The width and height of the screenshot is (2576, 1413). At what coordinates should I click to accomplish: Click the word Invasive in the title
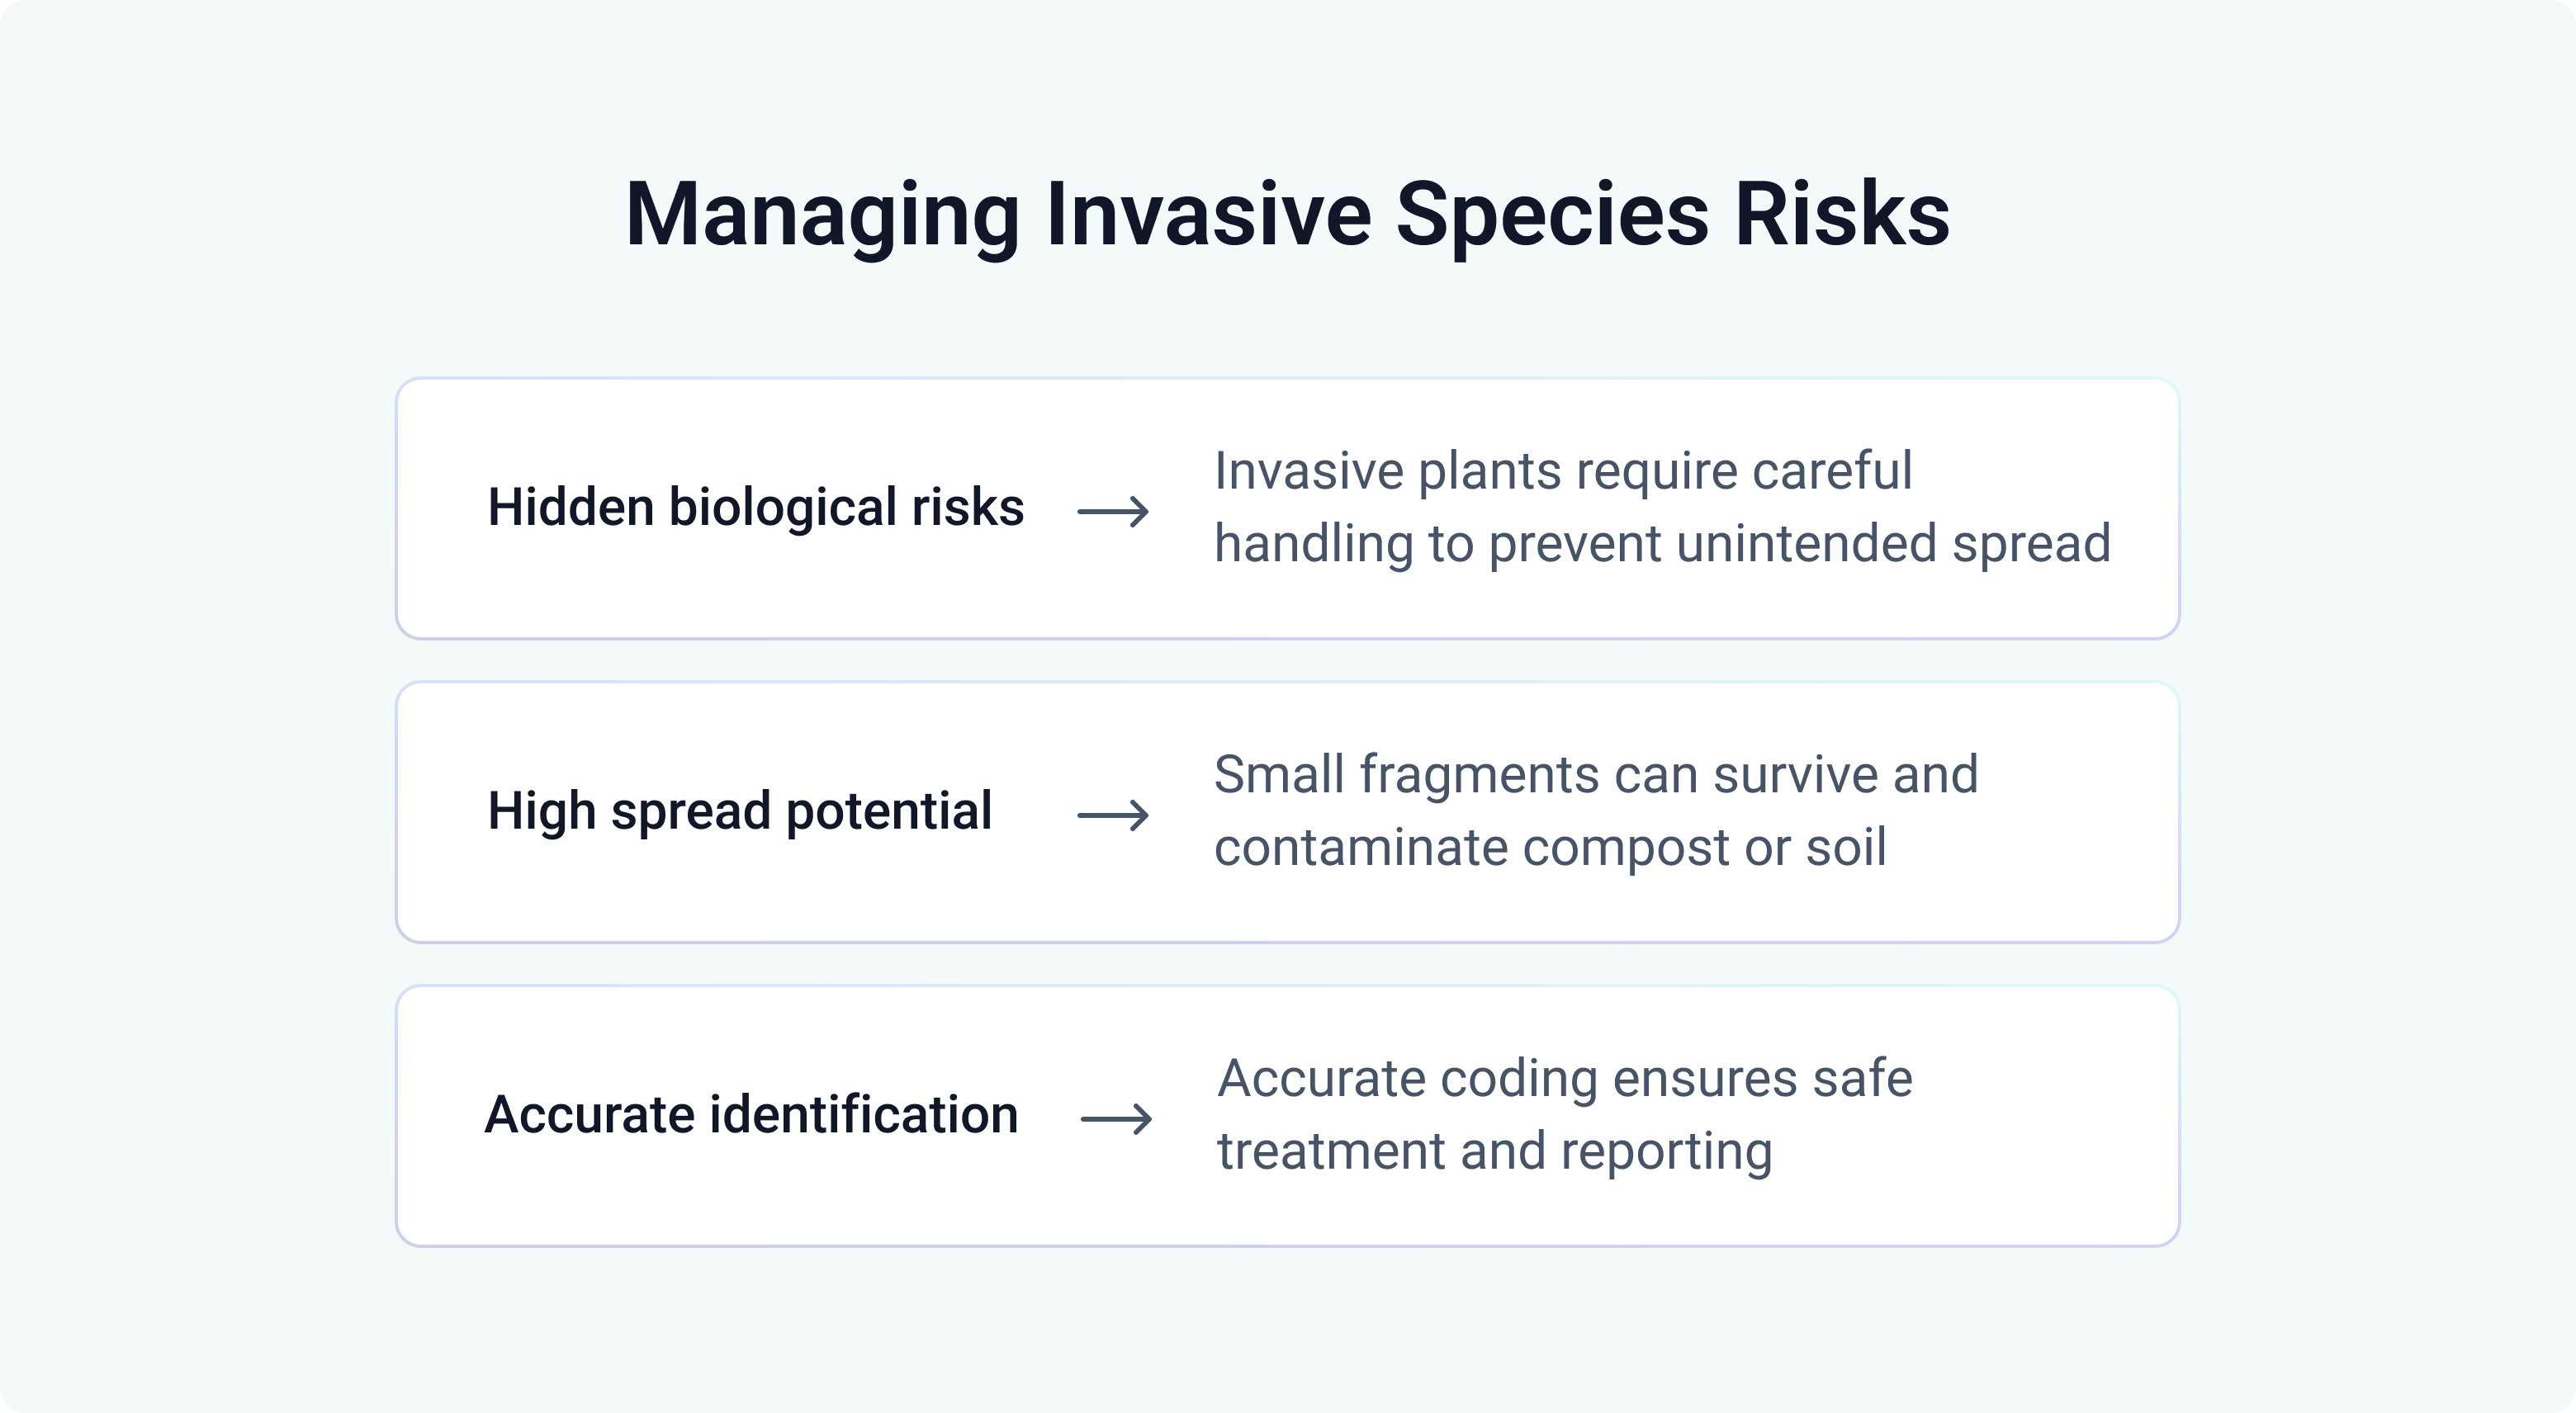pyautogui.click(x=1208, y=214)
